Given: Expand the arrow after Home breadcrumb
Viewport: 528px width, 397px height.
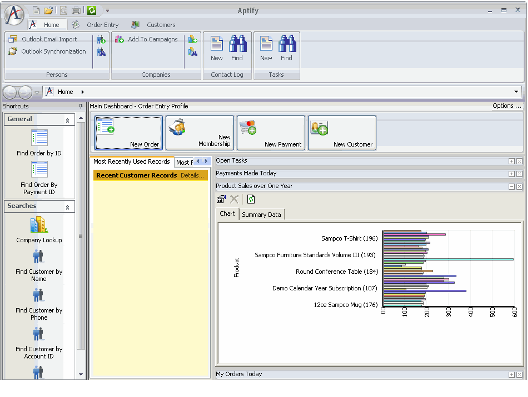Looking at the screenshot, I should (82, 92).
